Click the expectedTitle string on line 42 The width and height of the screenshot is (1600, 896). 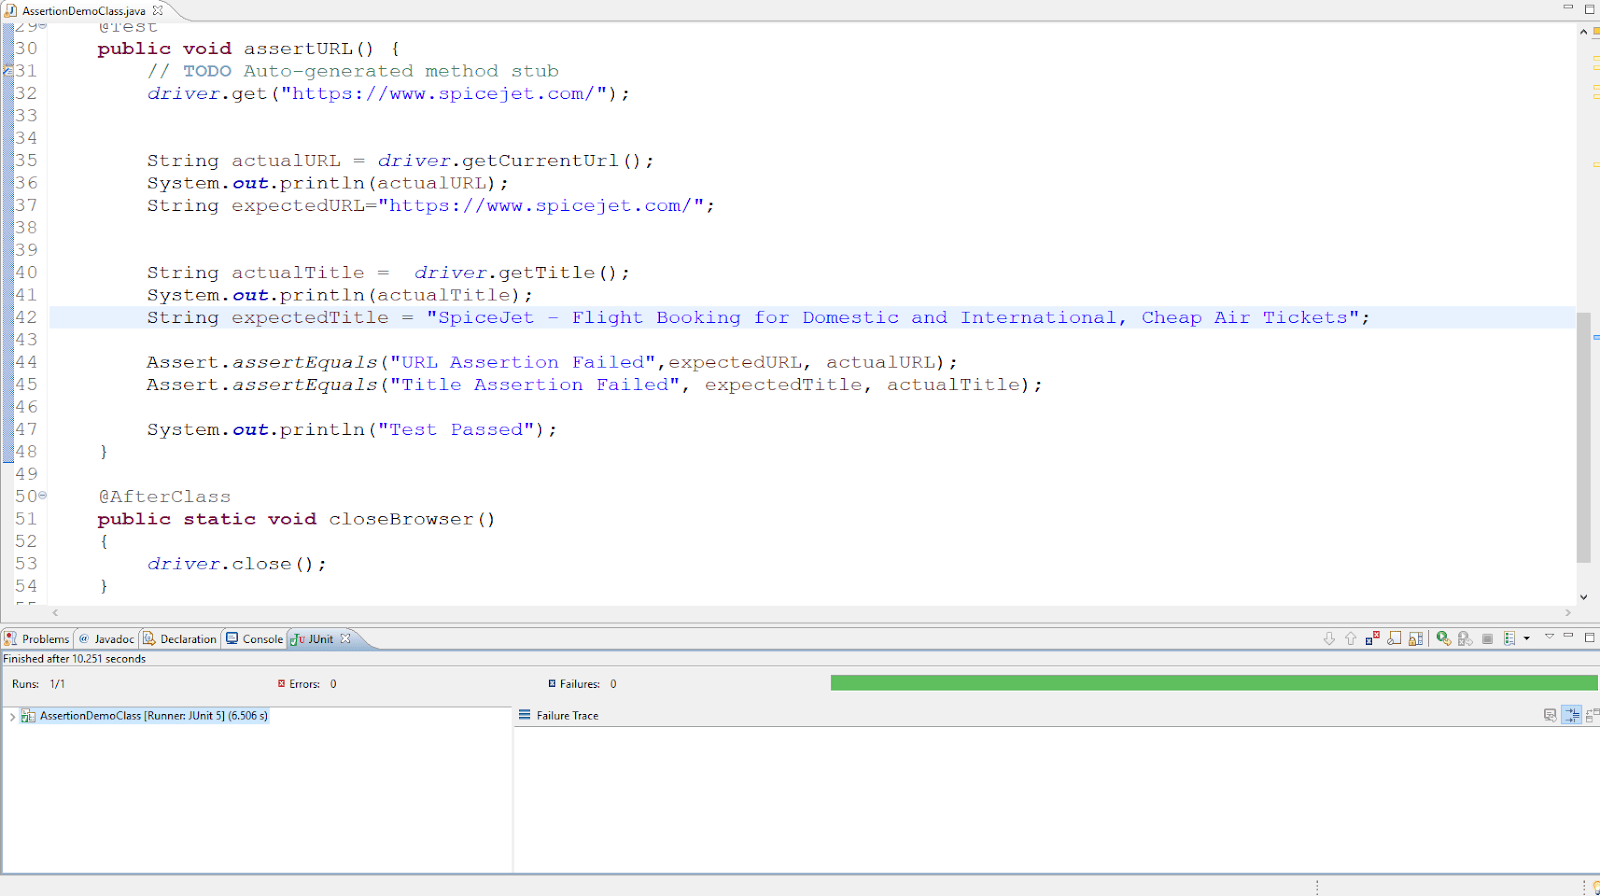click(x=892, y=317)
